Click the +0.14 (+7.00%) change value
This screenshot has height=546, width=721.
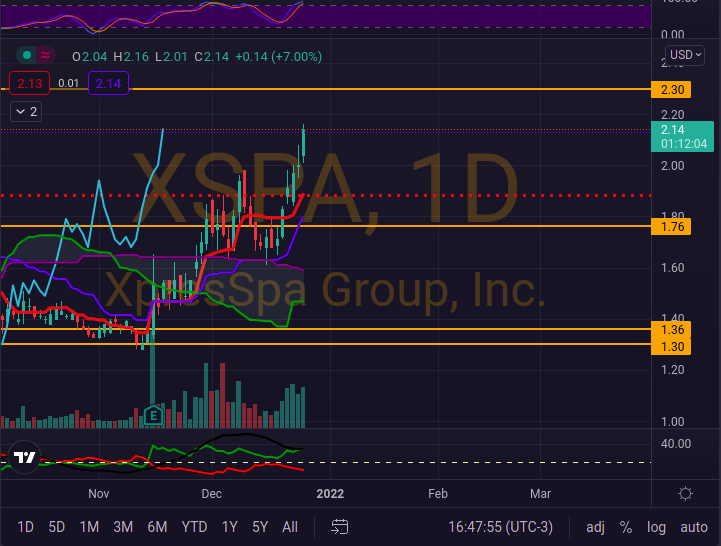click(x=278, y=57)
